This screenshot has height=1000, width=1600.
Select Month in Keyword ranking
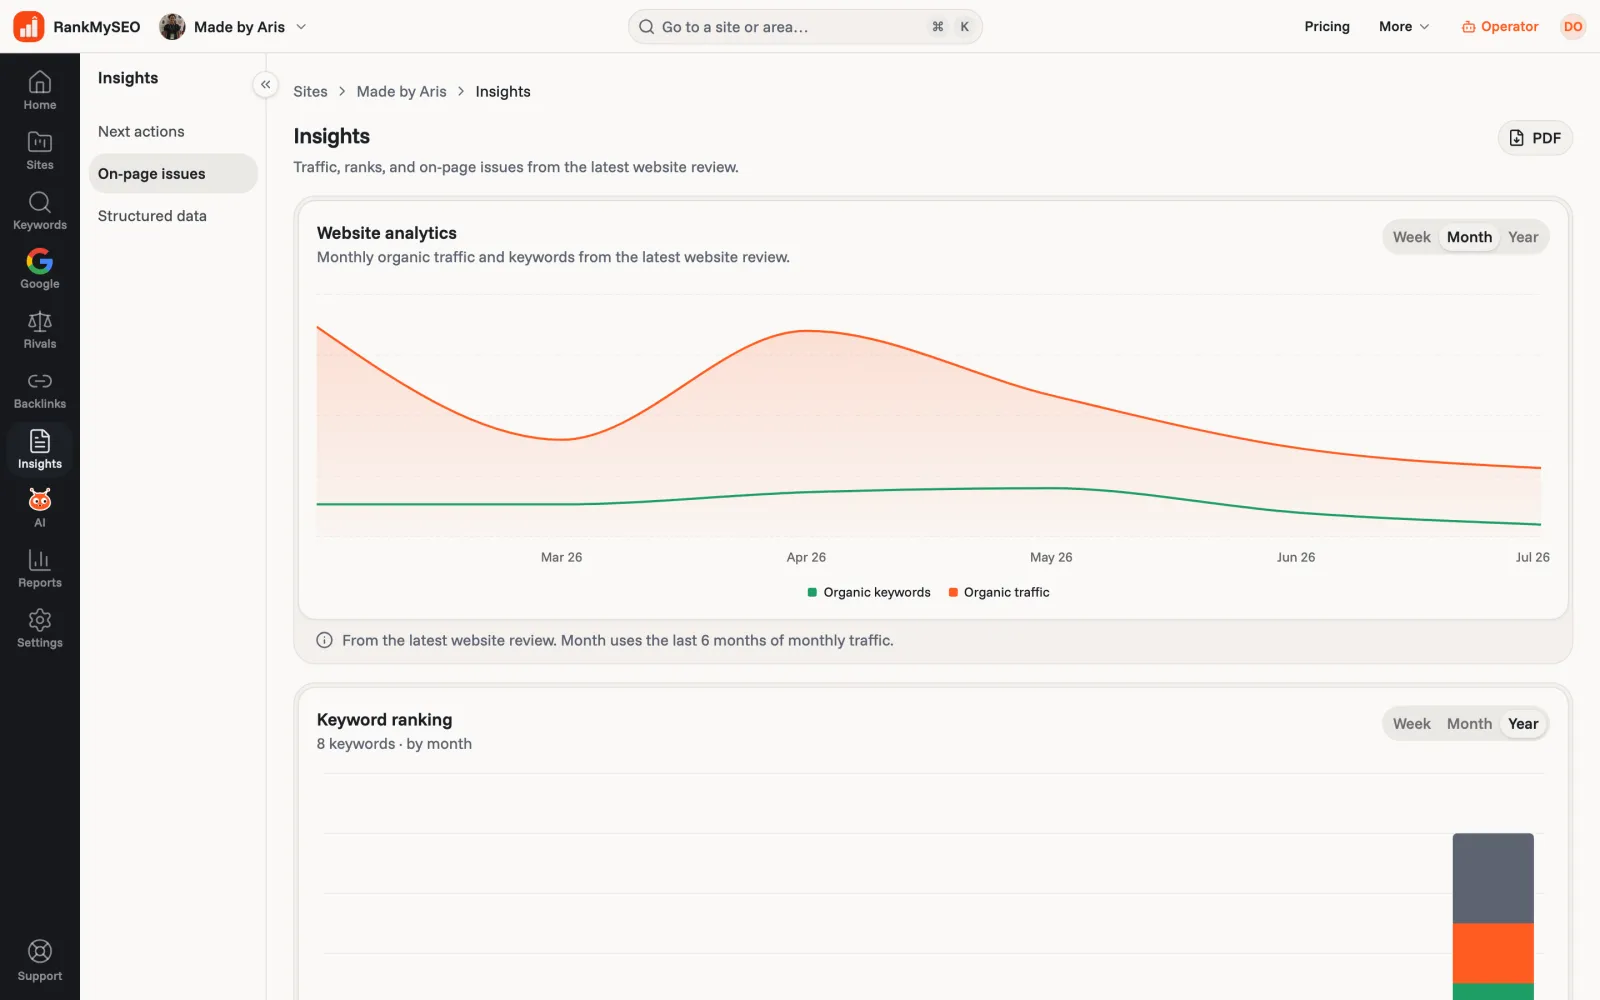tap(1469, 724)
